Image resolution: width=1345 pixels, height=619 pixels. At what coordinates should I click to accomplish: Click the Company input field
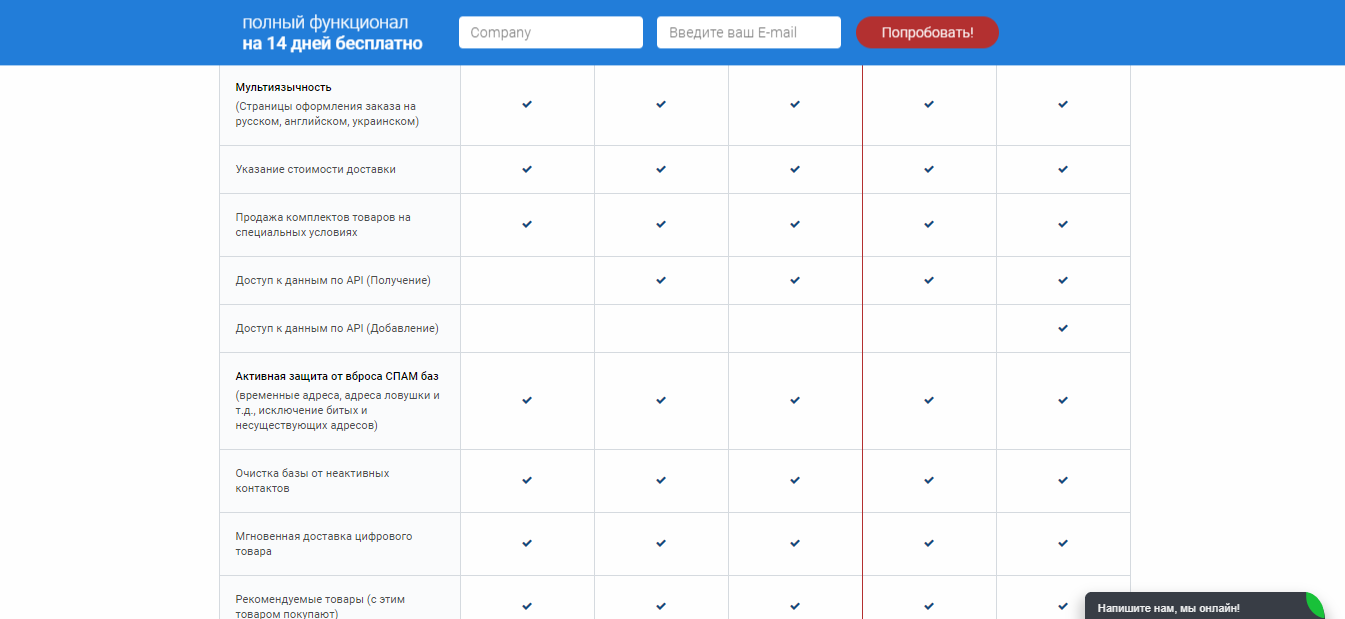pos(550,32)
